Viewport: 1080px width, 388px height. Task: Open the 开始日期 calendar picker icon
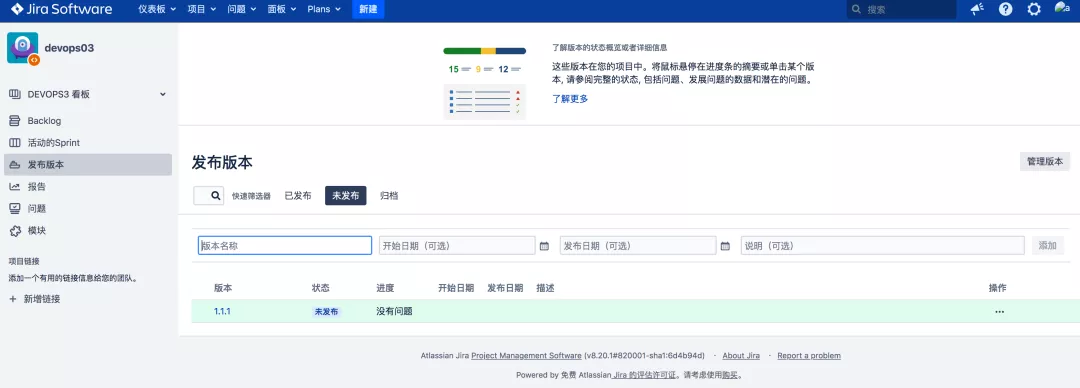(x=544, y=246)
